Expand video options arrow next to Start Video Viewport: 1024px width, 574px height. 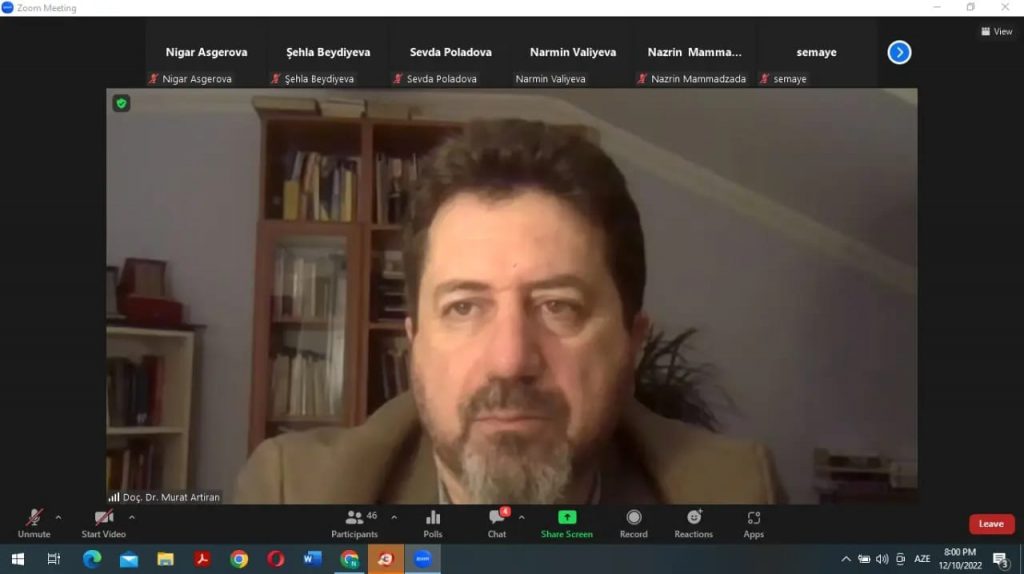pyautogui.click(x=132, y=517)
